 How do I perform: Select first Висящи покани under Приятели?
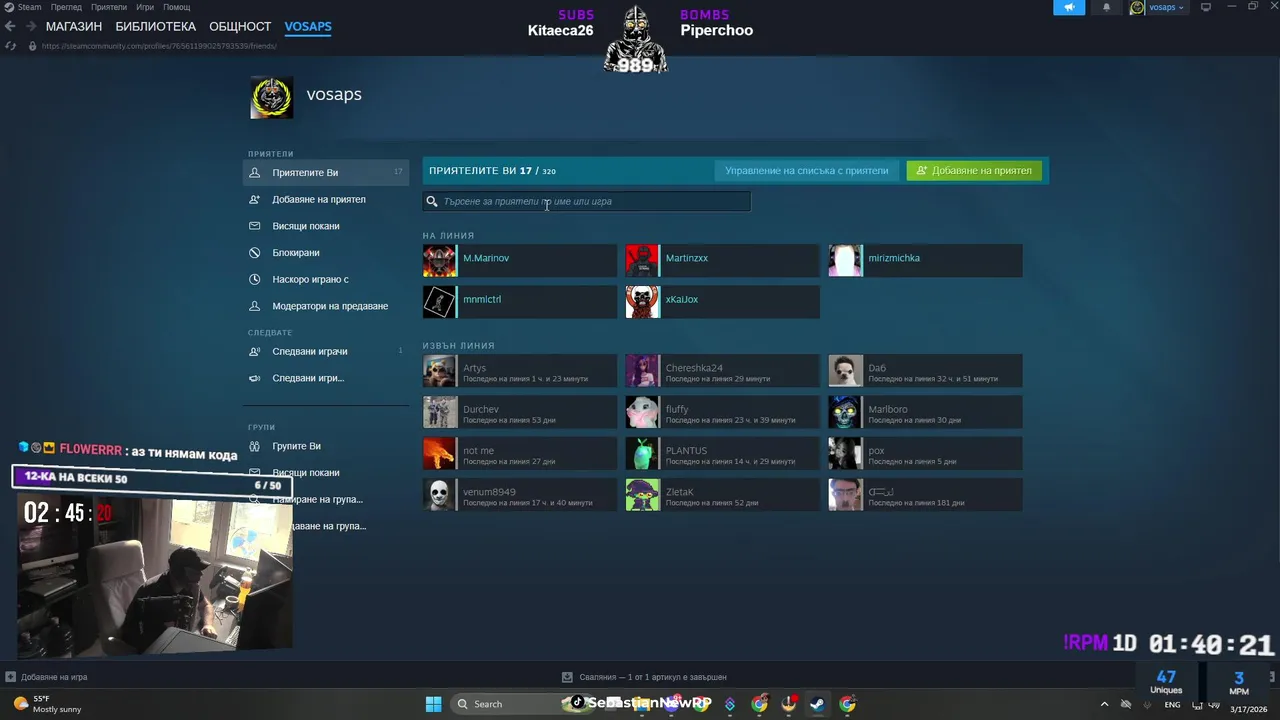[x=325, y=226]
